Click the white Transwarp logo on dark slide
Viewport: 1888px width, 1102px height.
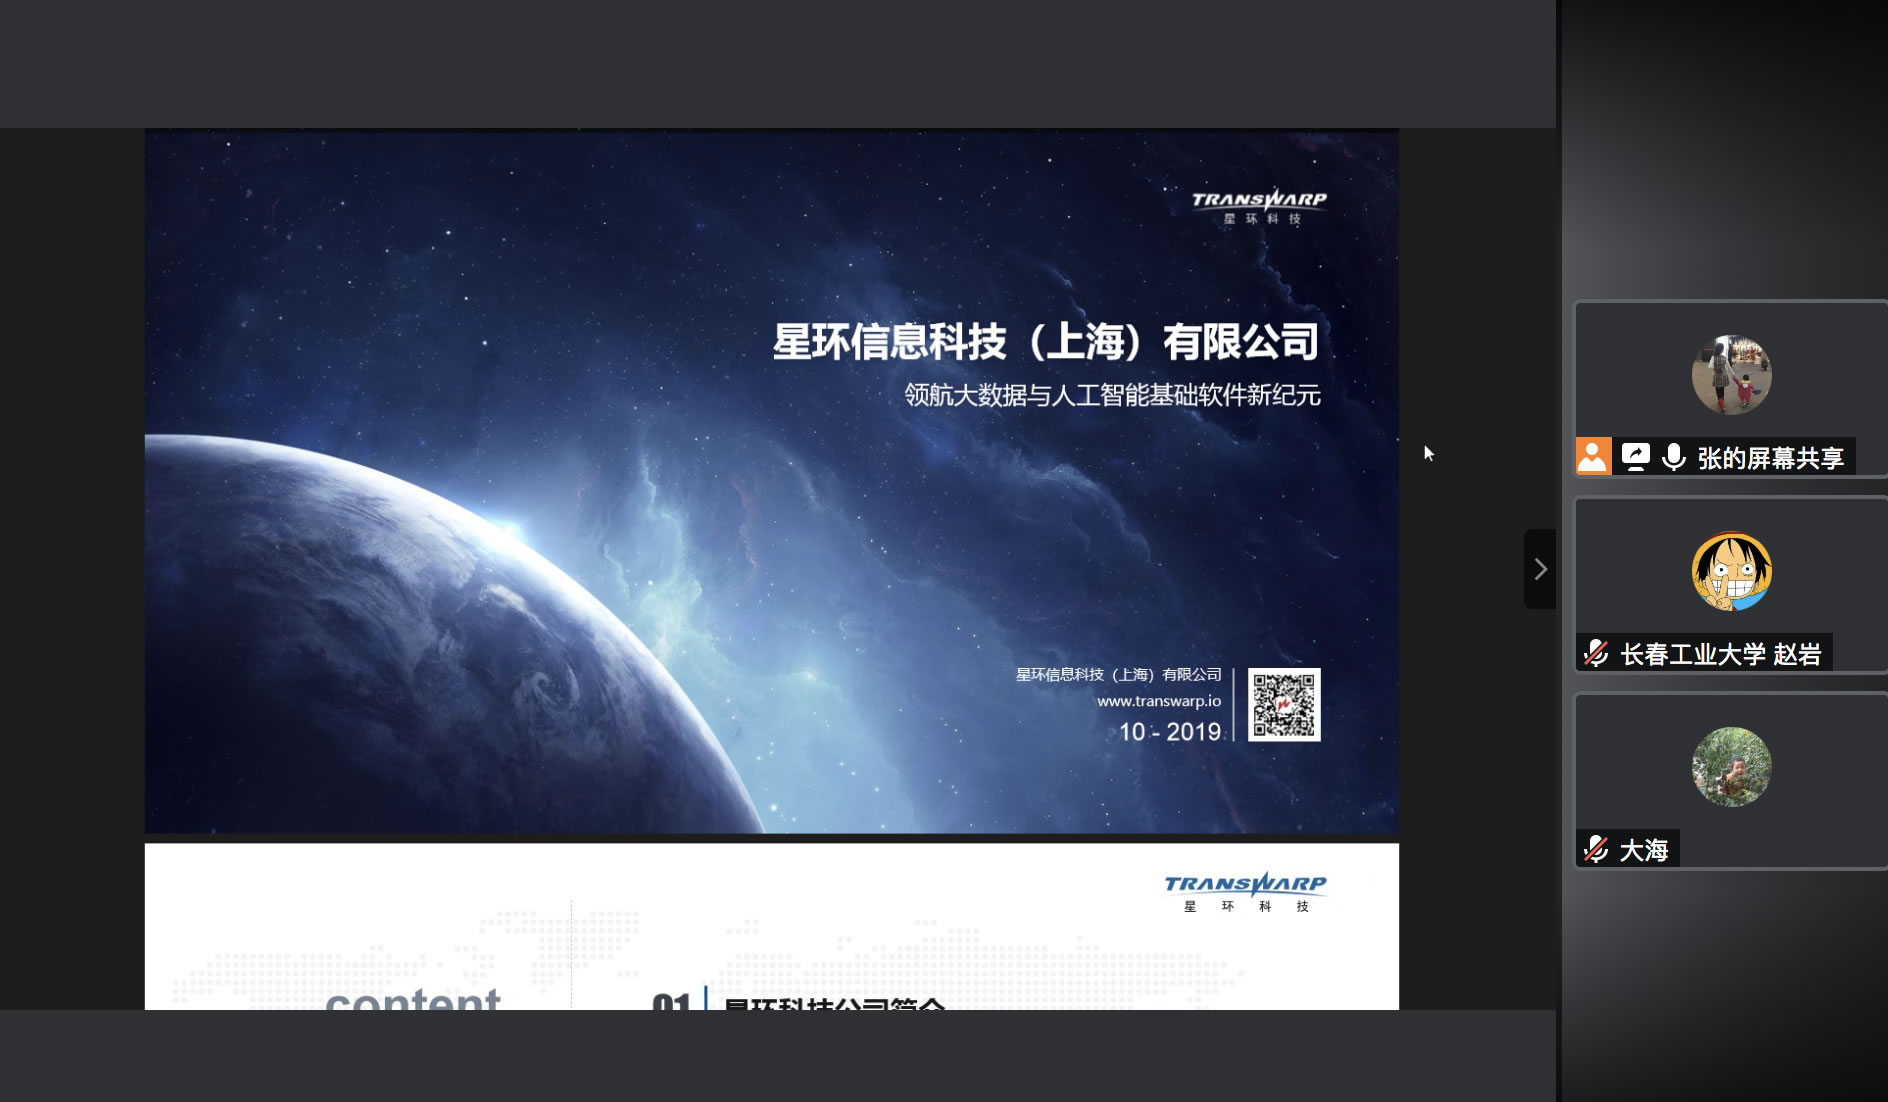1259,205
